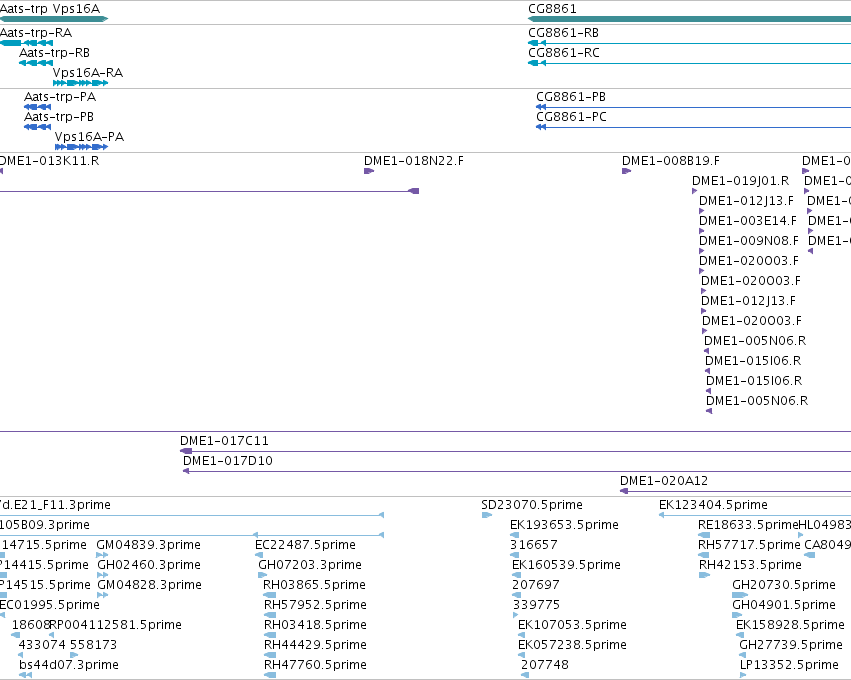Select the DME1-018N22.F BAC end label
The height and width of the screenshot is (680, 851).
pyautogui.click(x=414, y=161)
